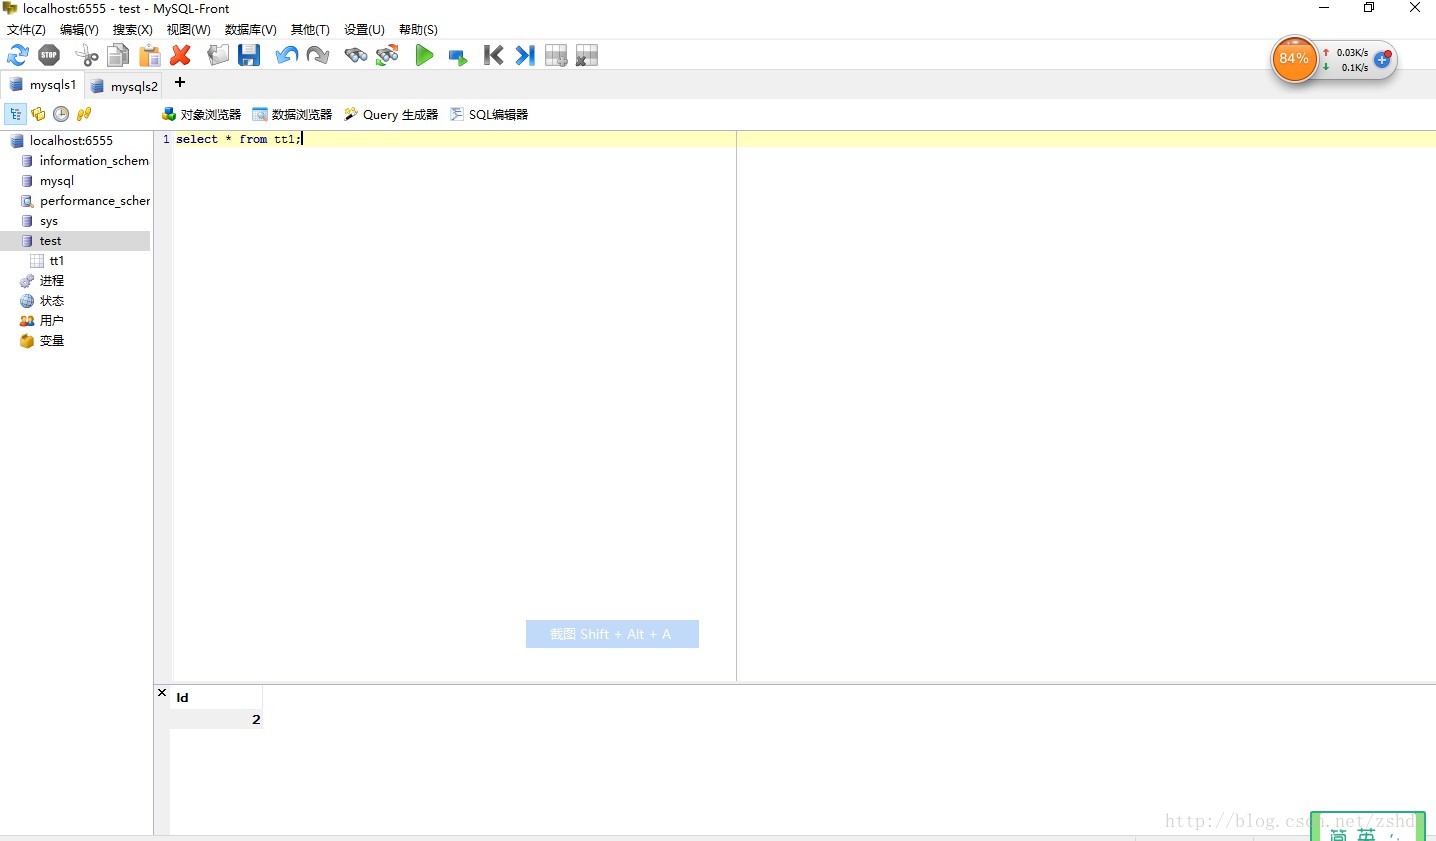Open the SQL编辑器 view
This screenshot has height=841, width=1436.
489,114
